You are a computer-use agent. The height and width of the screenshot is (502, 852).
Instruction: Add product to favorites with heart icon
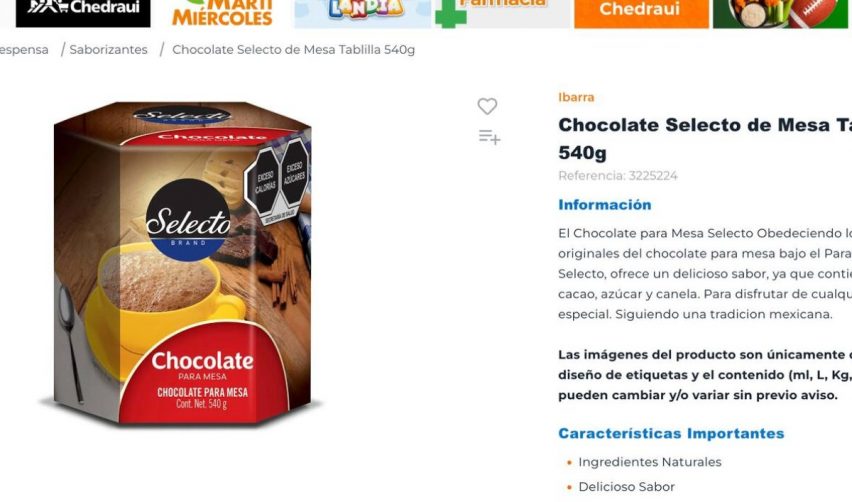[487, 106]
